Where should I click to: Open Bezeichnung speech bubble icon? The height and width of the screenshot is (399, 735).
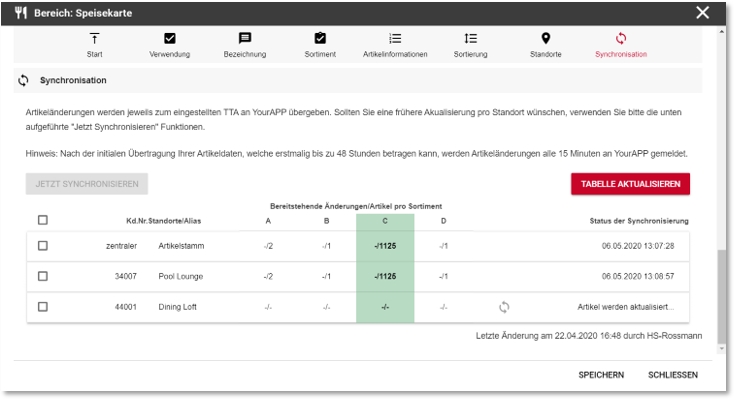tap(245, 38)
